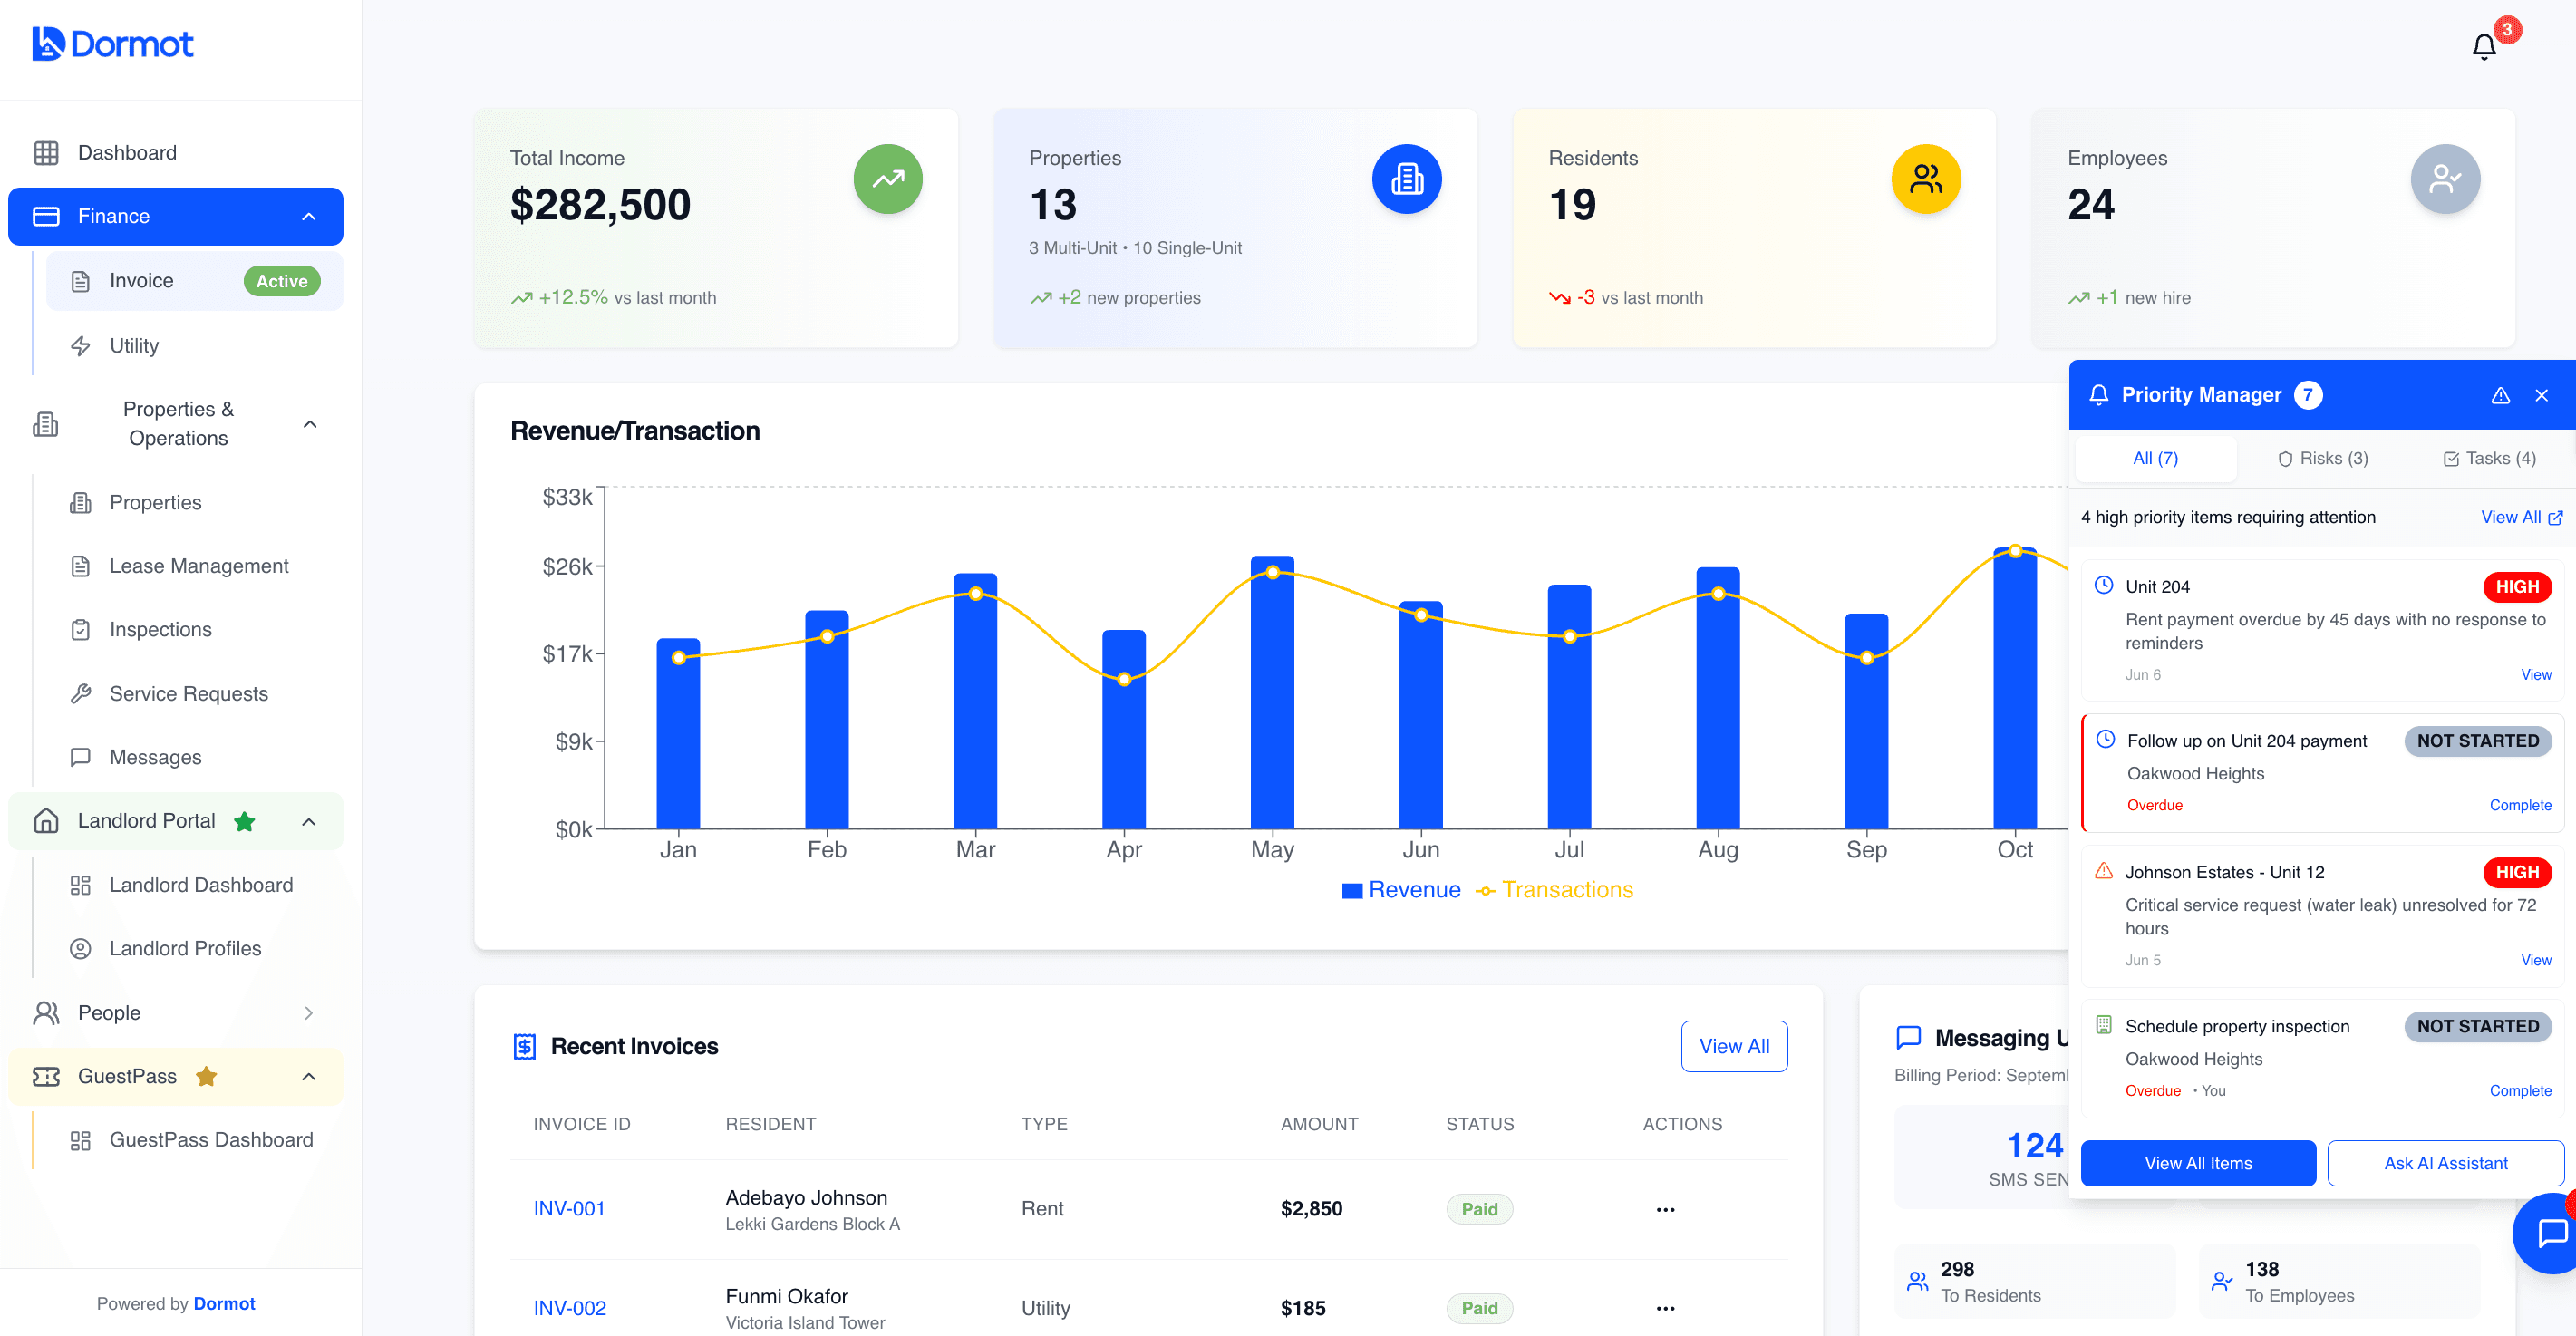Open Messages from the sidebar
The width and height of the screenshot is (2576, 1336).
(x=156, y=757)
